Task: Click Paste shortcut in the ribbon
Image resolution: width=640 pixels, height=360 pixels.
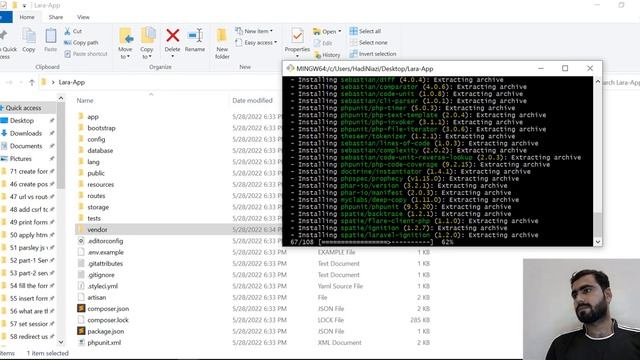Action: 86,54
